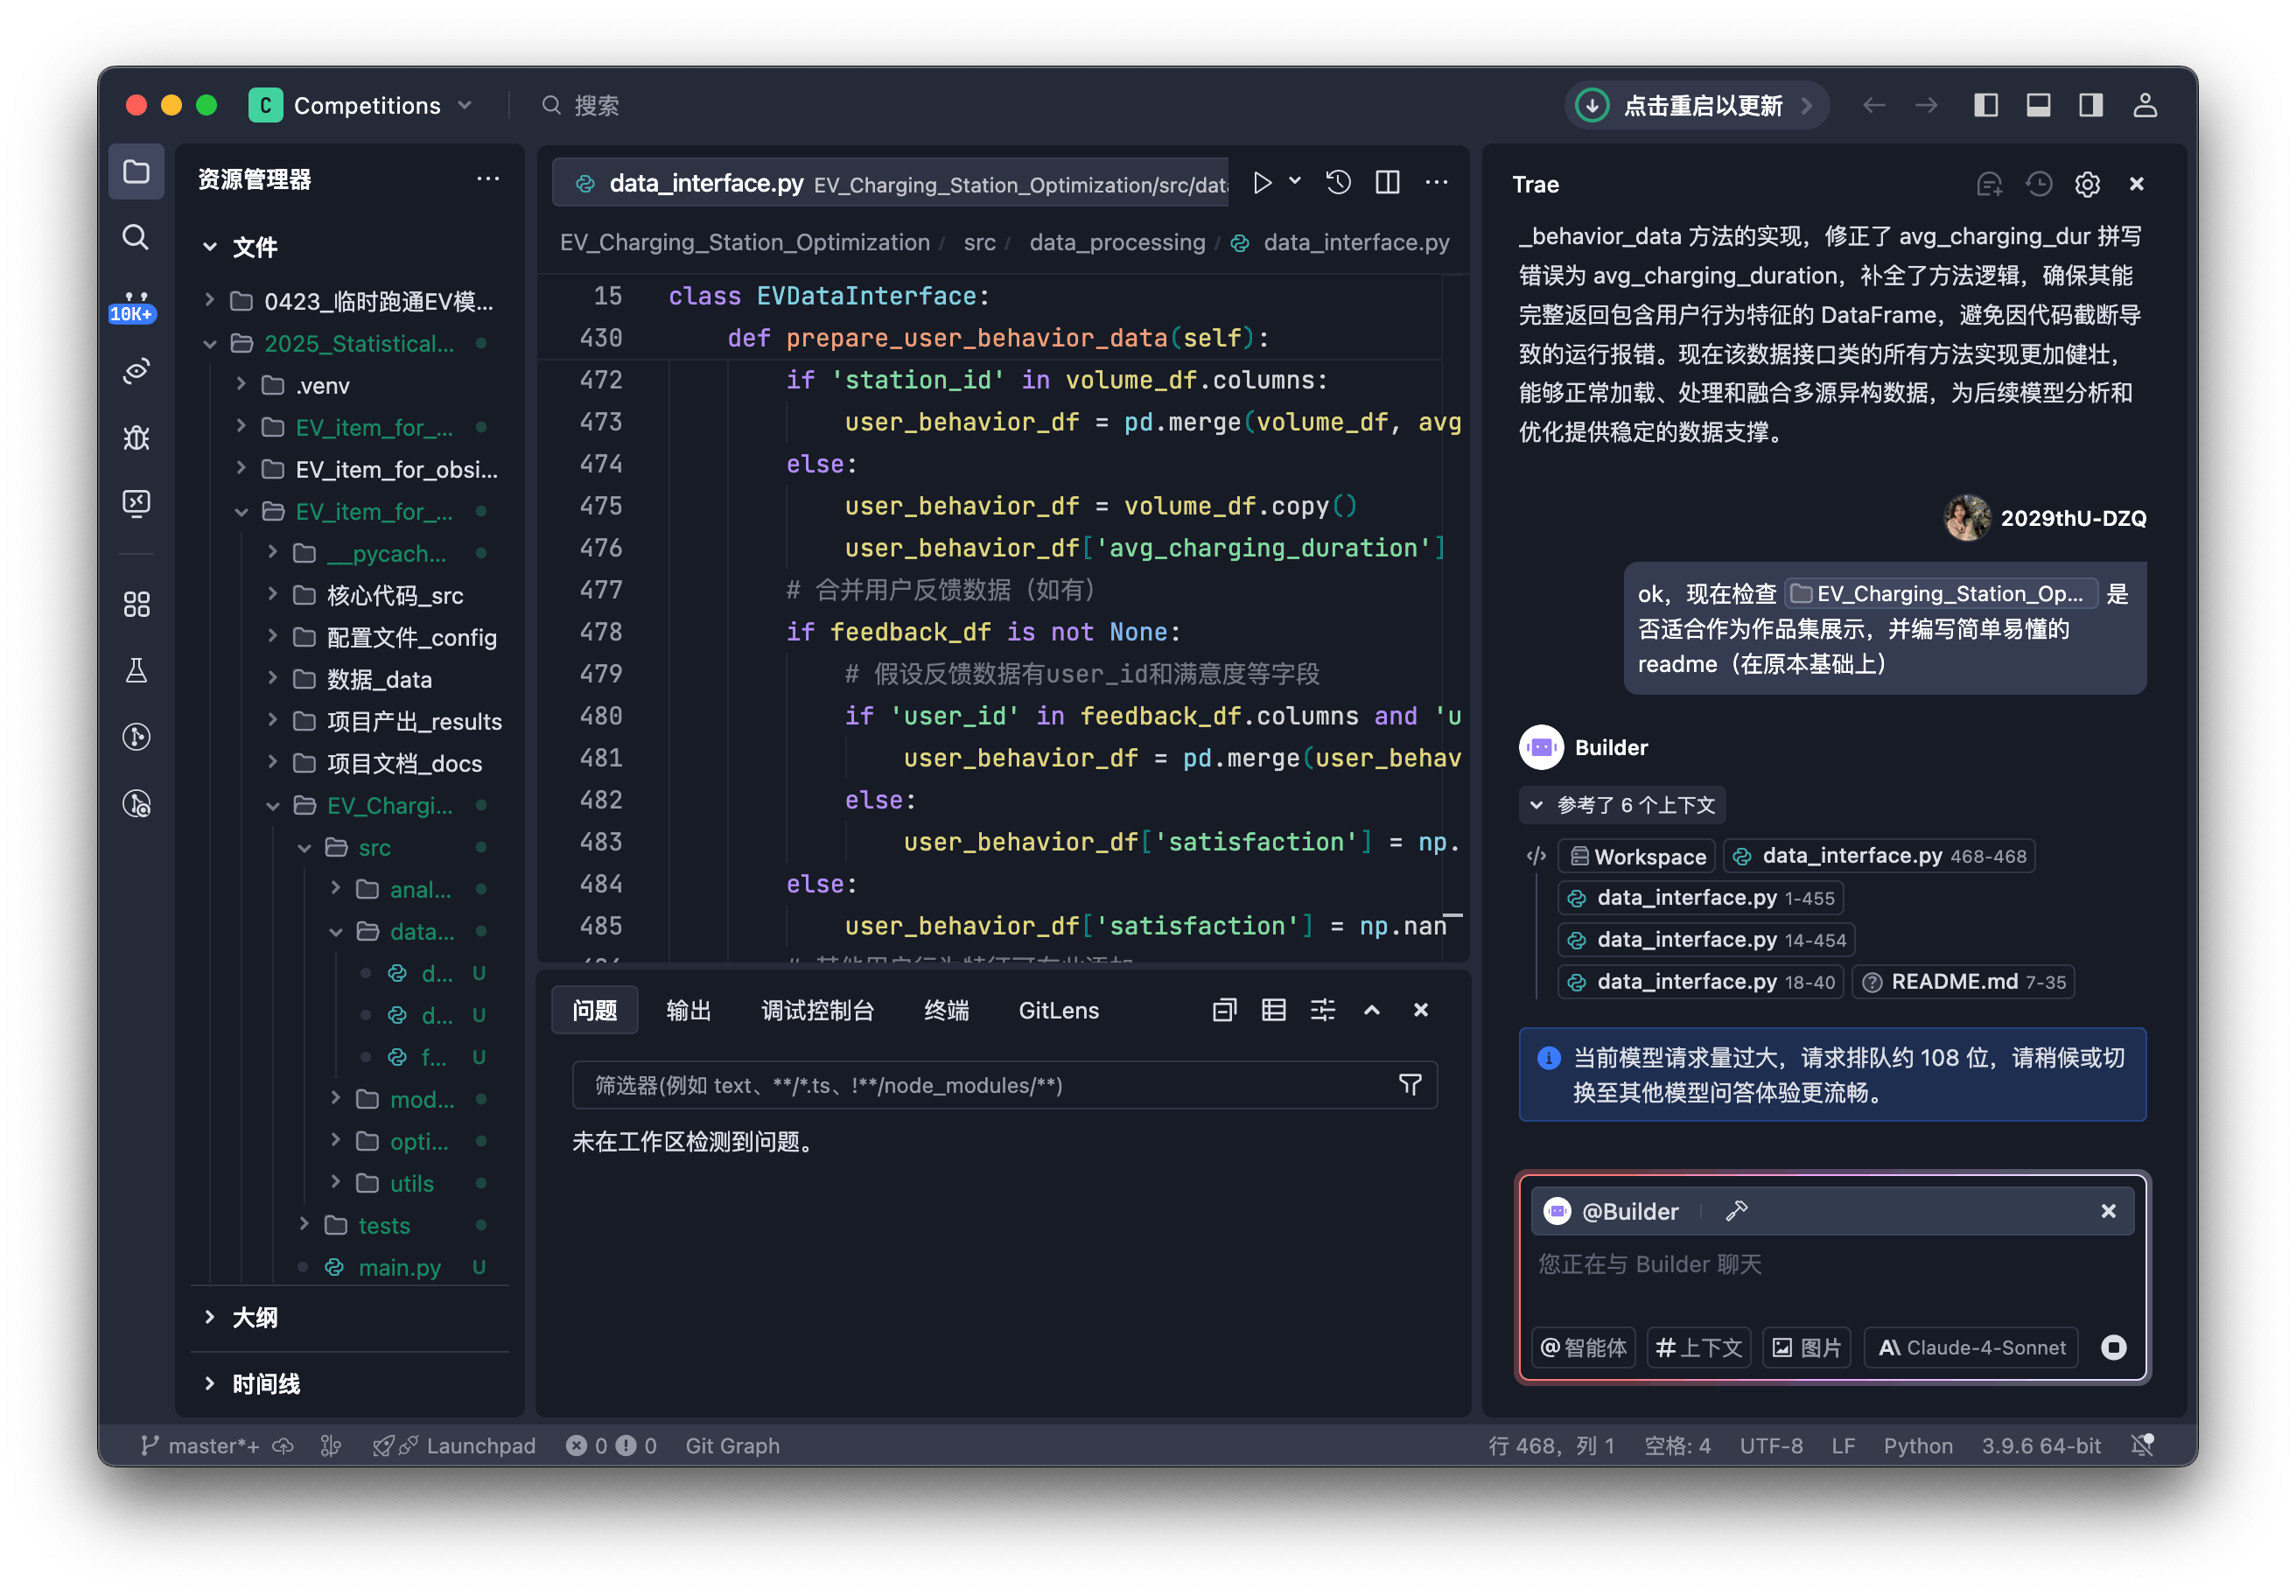
Task: Click the Run Python file play button
Action: pyautogui.click(x=1262, y=182)
